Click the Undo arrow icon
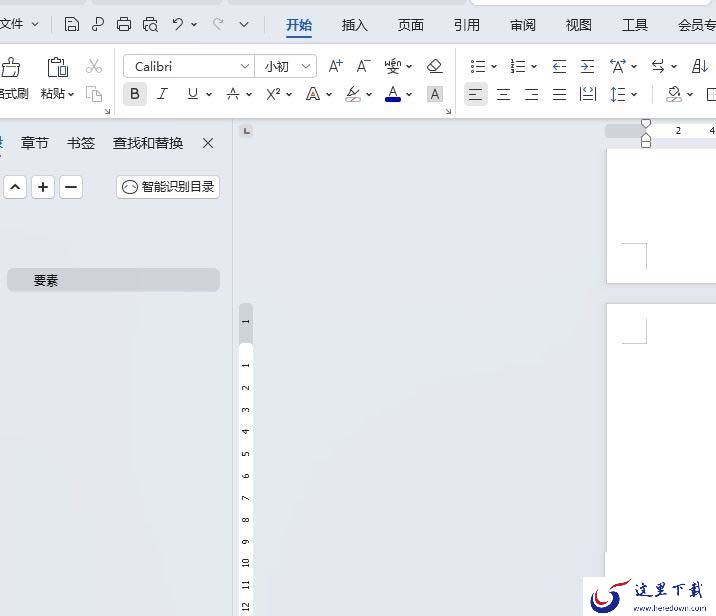Image resolution: width=716 pixels, height=616 pixels. pyautogui.click(x=178, y=24)
